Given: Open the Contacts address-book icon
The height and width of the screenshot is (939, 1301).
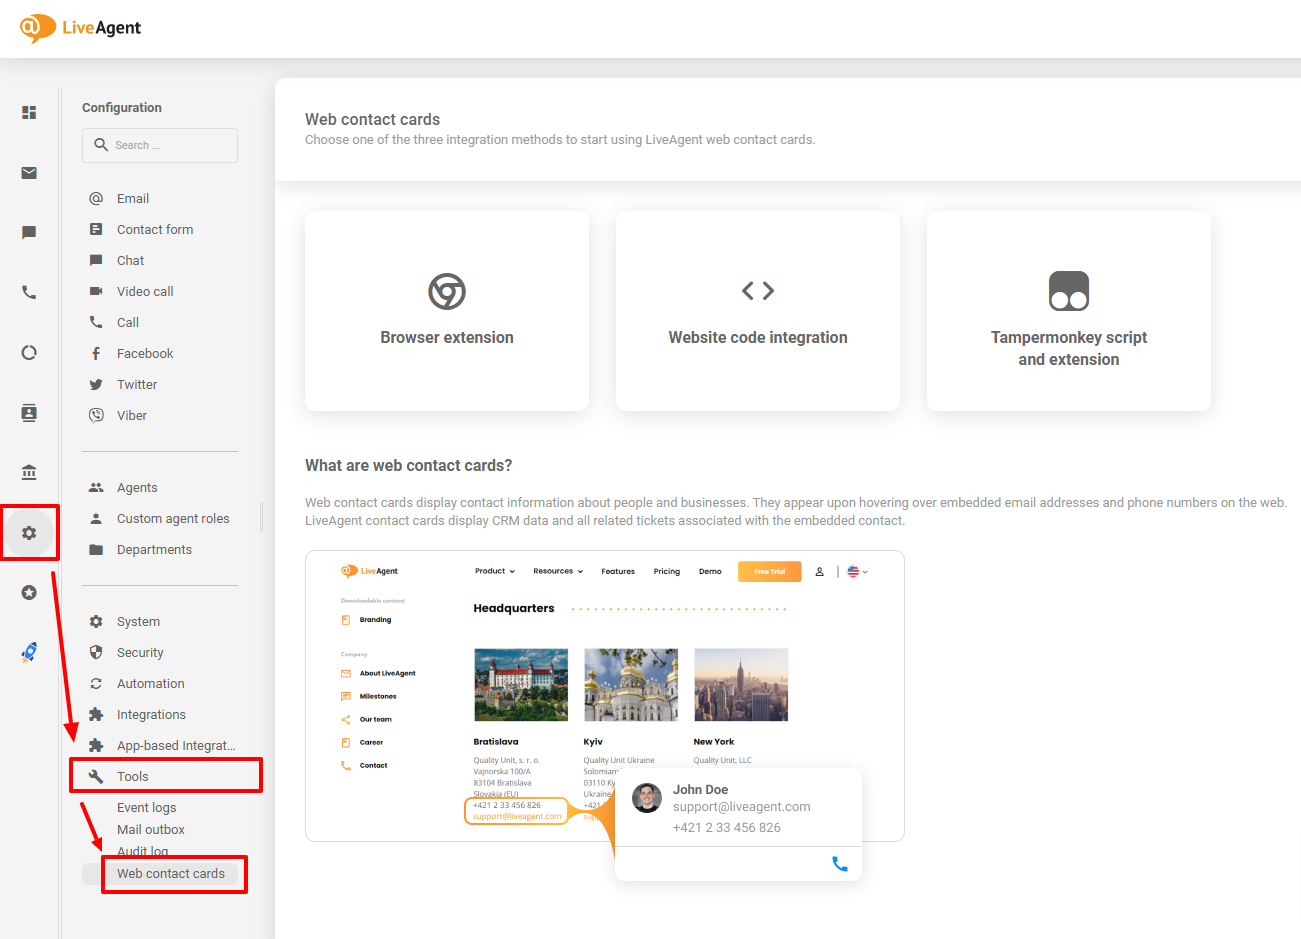Looking at the screenshot, I should pos(29,412).
